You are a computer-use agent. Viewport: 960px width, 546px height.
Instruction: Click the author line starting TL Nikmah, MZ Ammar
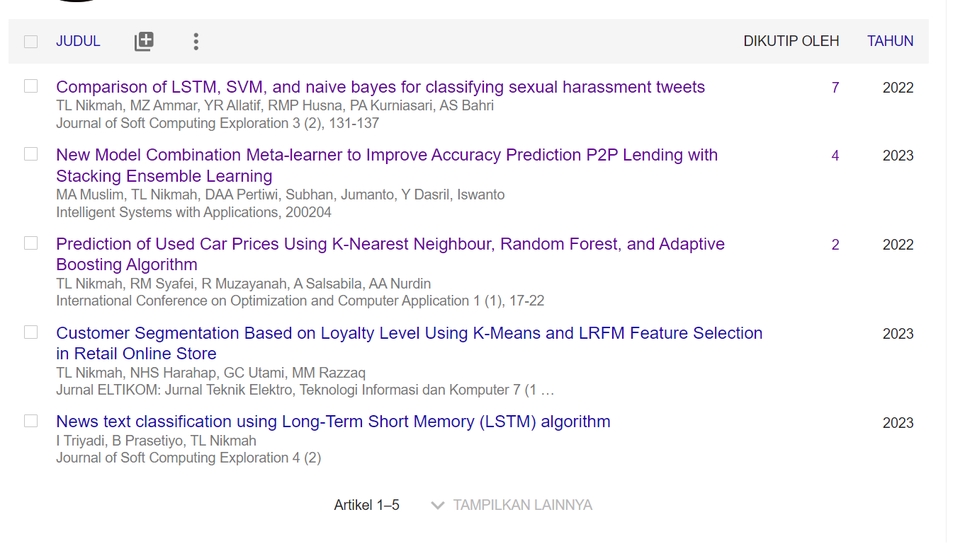[275, 106]
